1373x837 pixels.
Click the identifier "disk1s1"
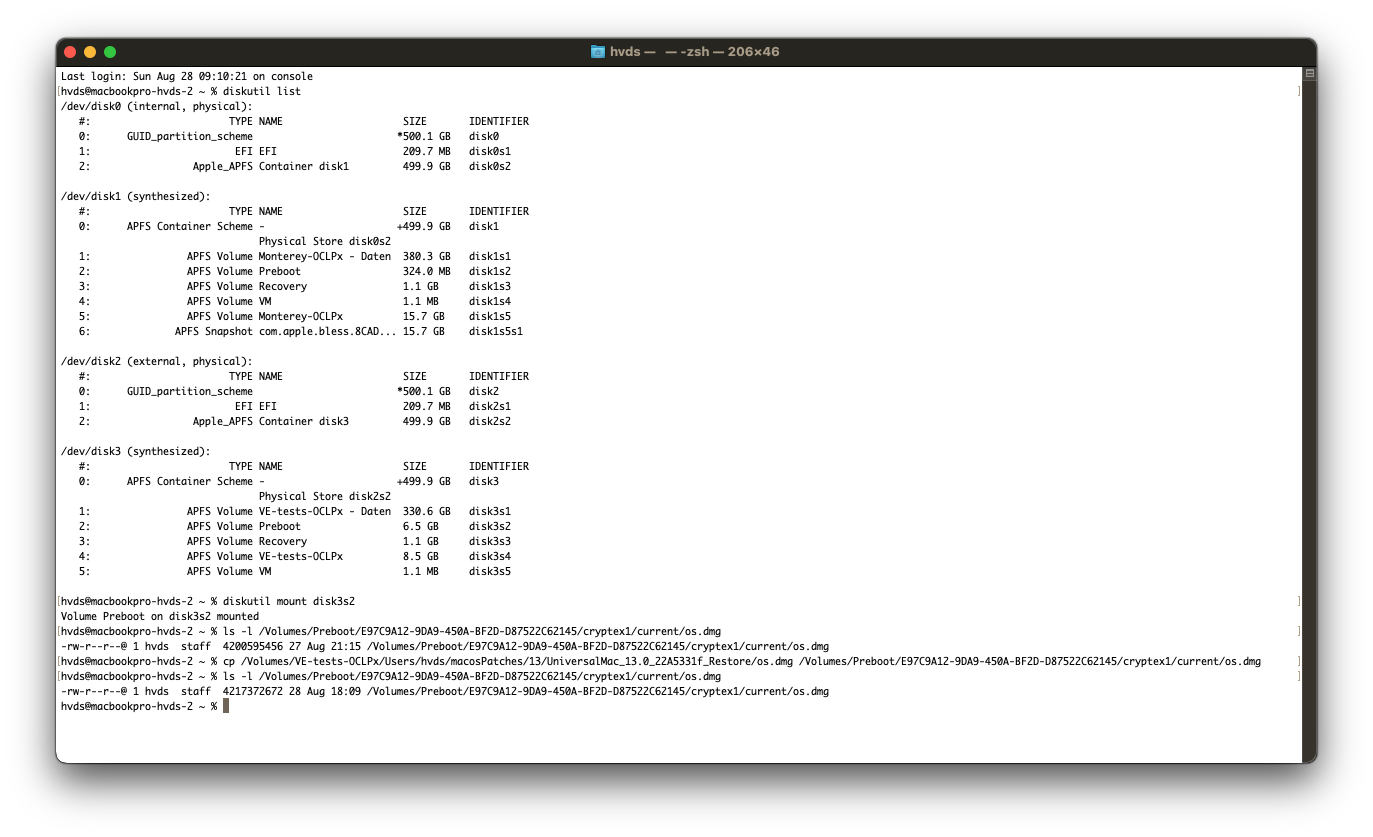(x=490, y=256)
